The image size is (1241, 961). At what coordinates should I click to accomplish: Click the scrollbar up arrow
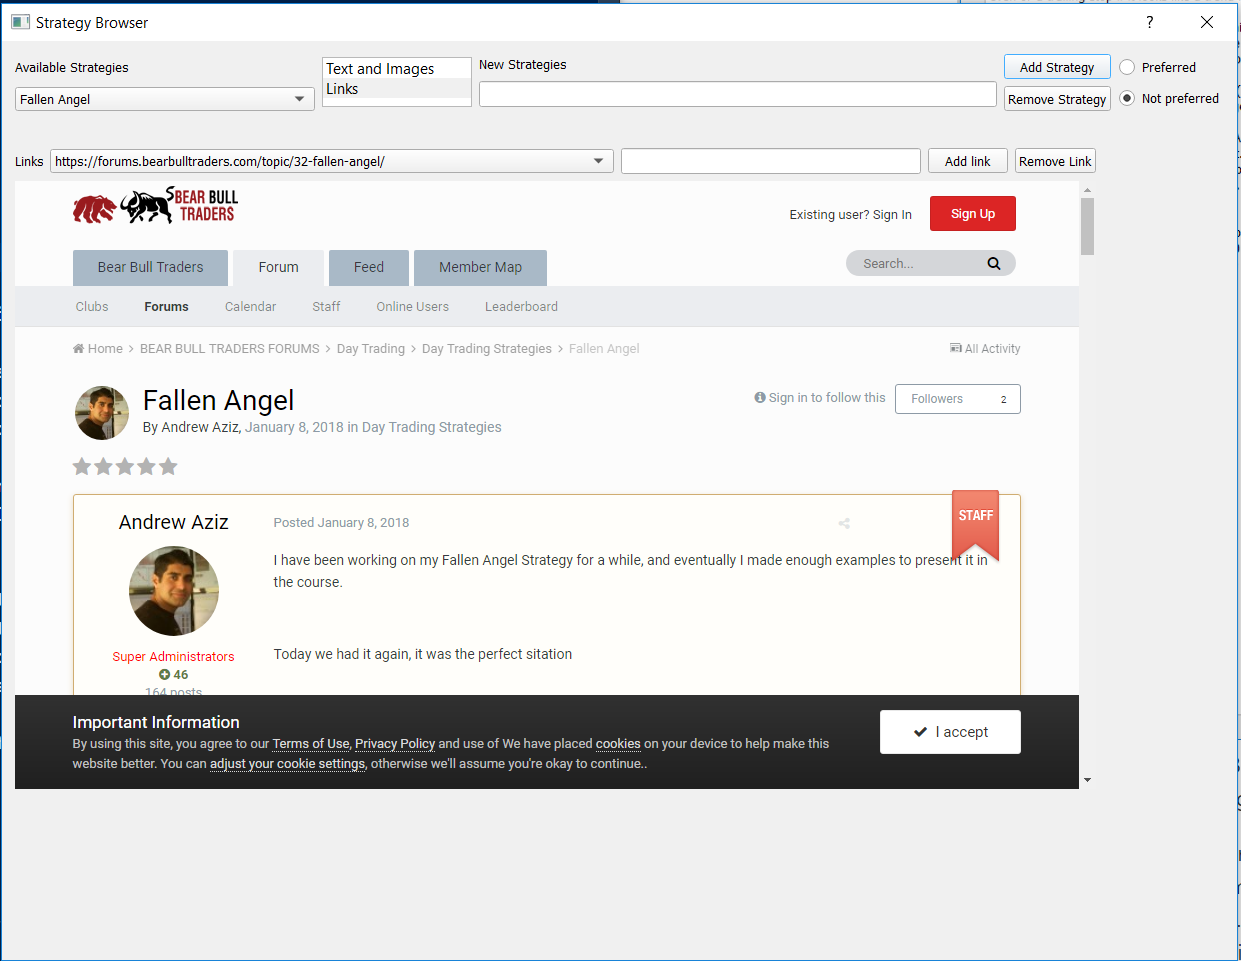[1087, 189]
